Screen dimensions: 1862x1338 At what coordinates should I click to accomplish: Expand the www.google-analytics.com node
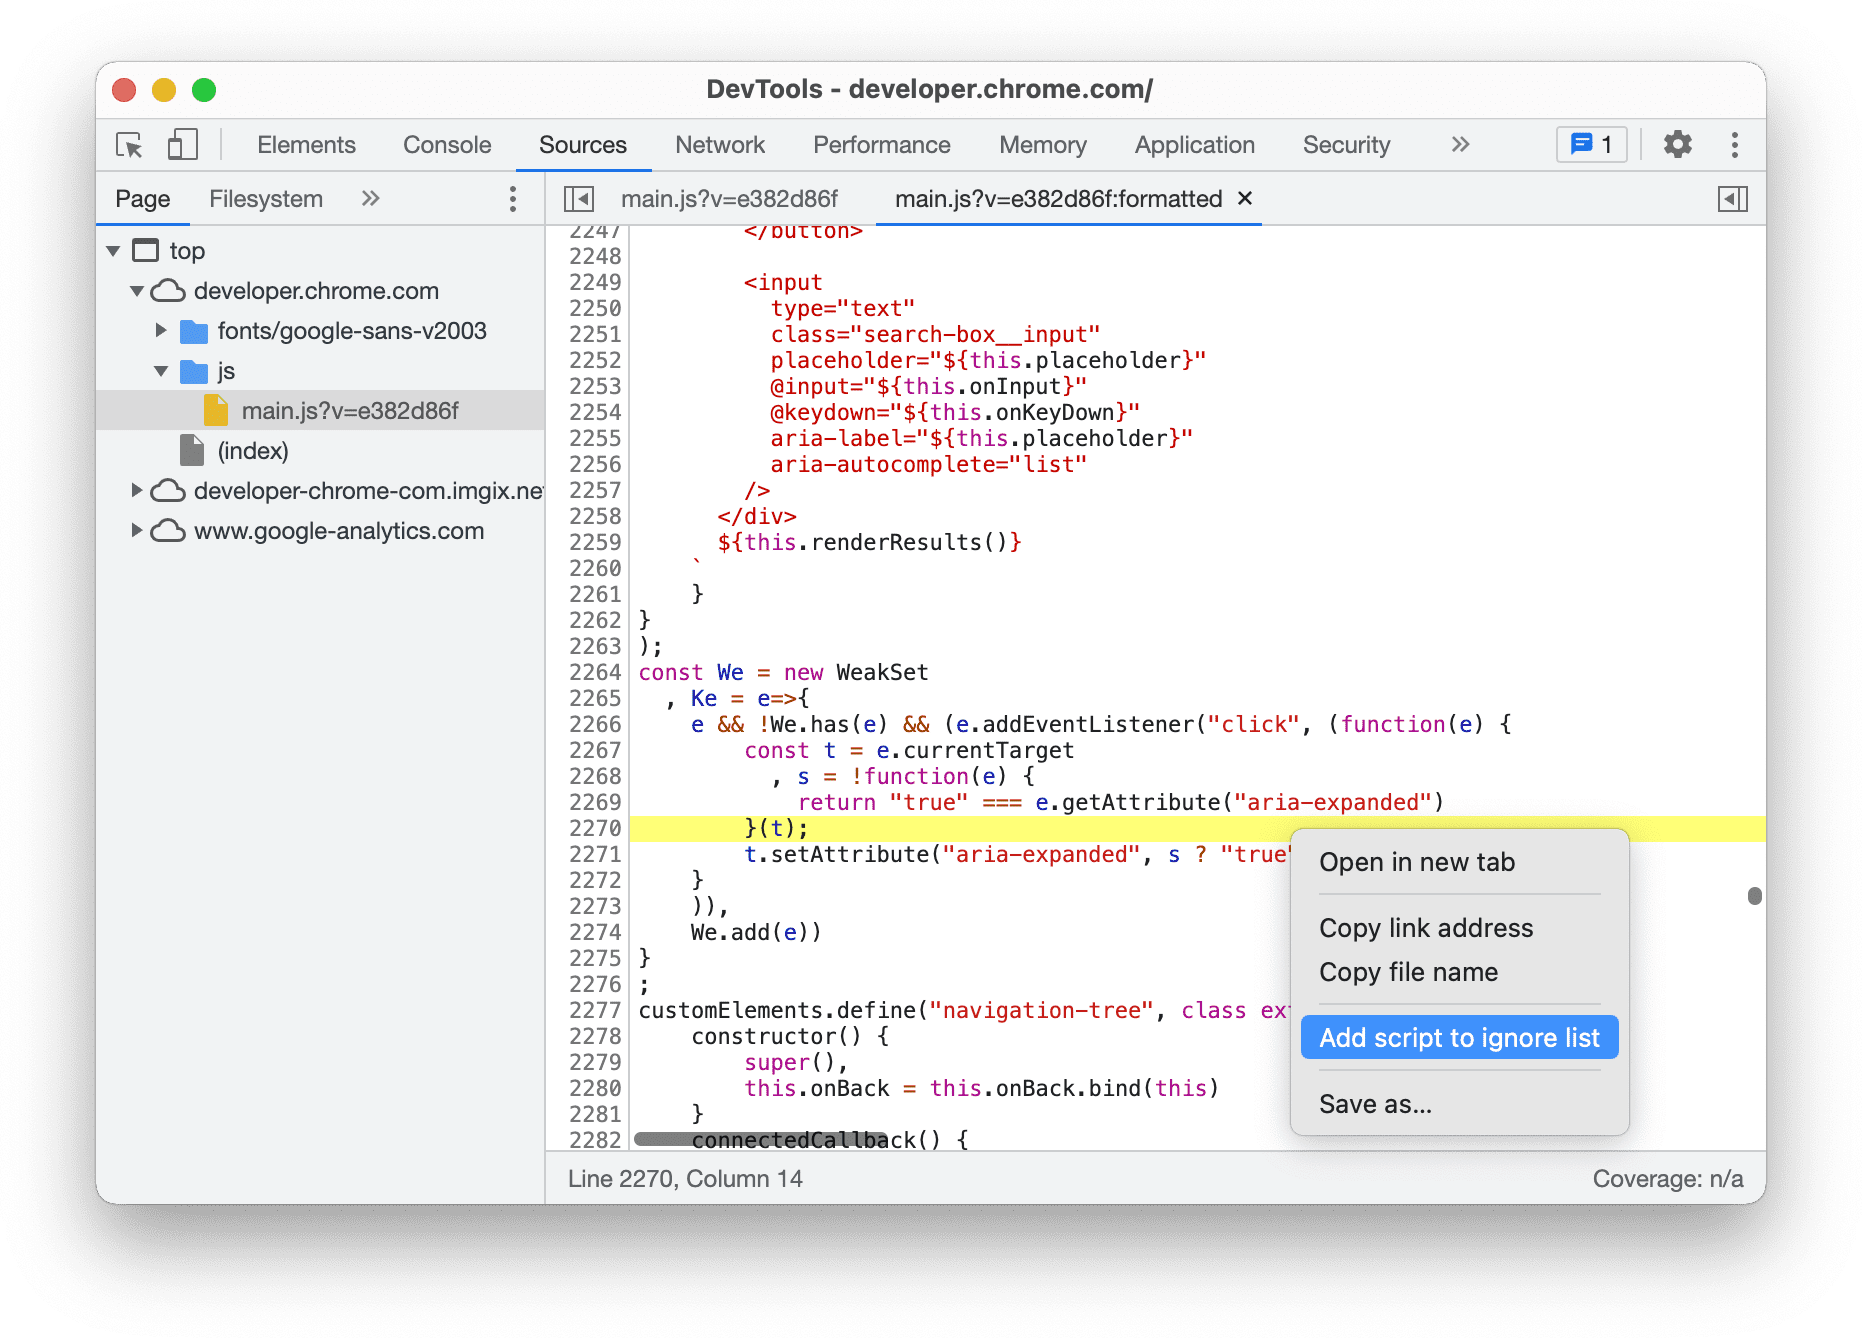click(x=137, y=531)
